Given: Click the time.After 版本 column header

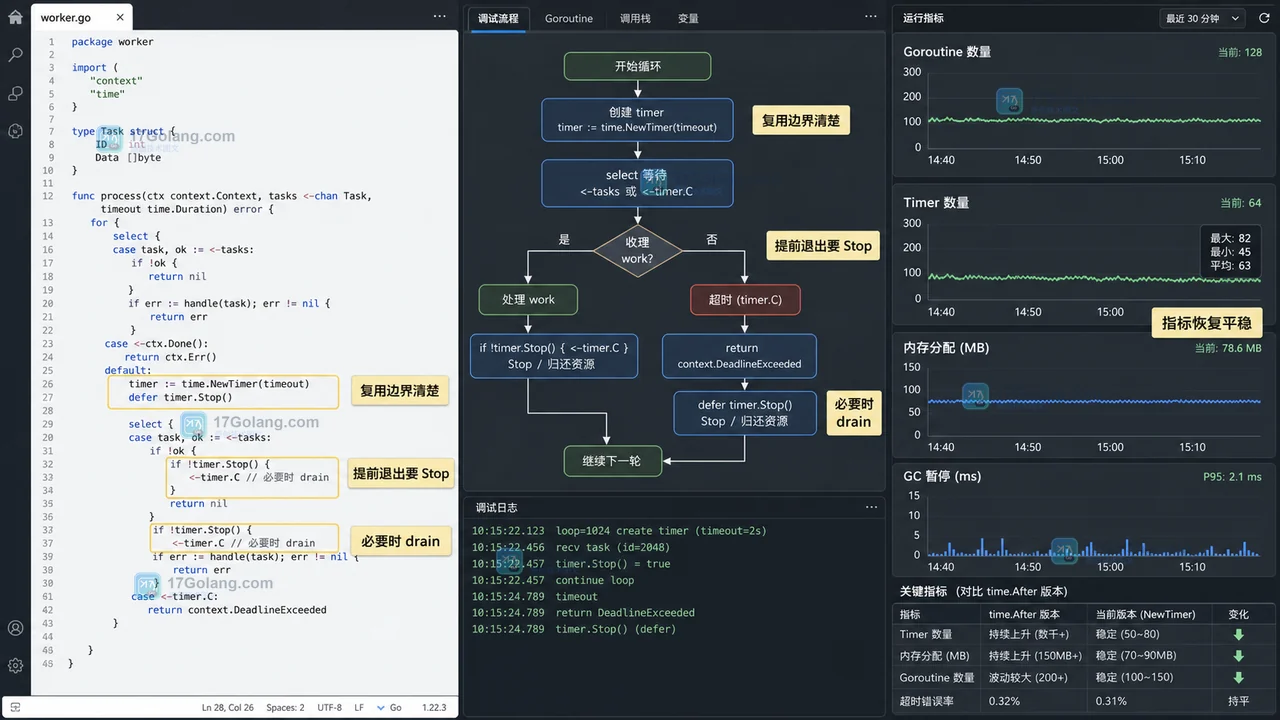Looking at the screenshot, I should click(1024, 614).
